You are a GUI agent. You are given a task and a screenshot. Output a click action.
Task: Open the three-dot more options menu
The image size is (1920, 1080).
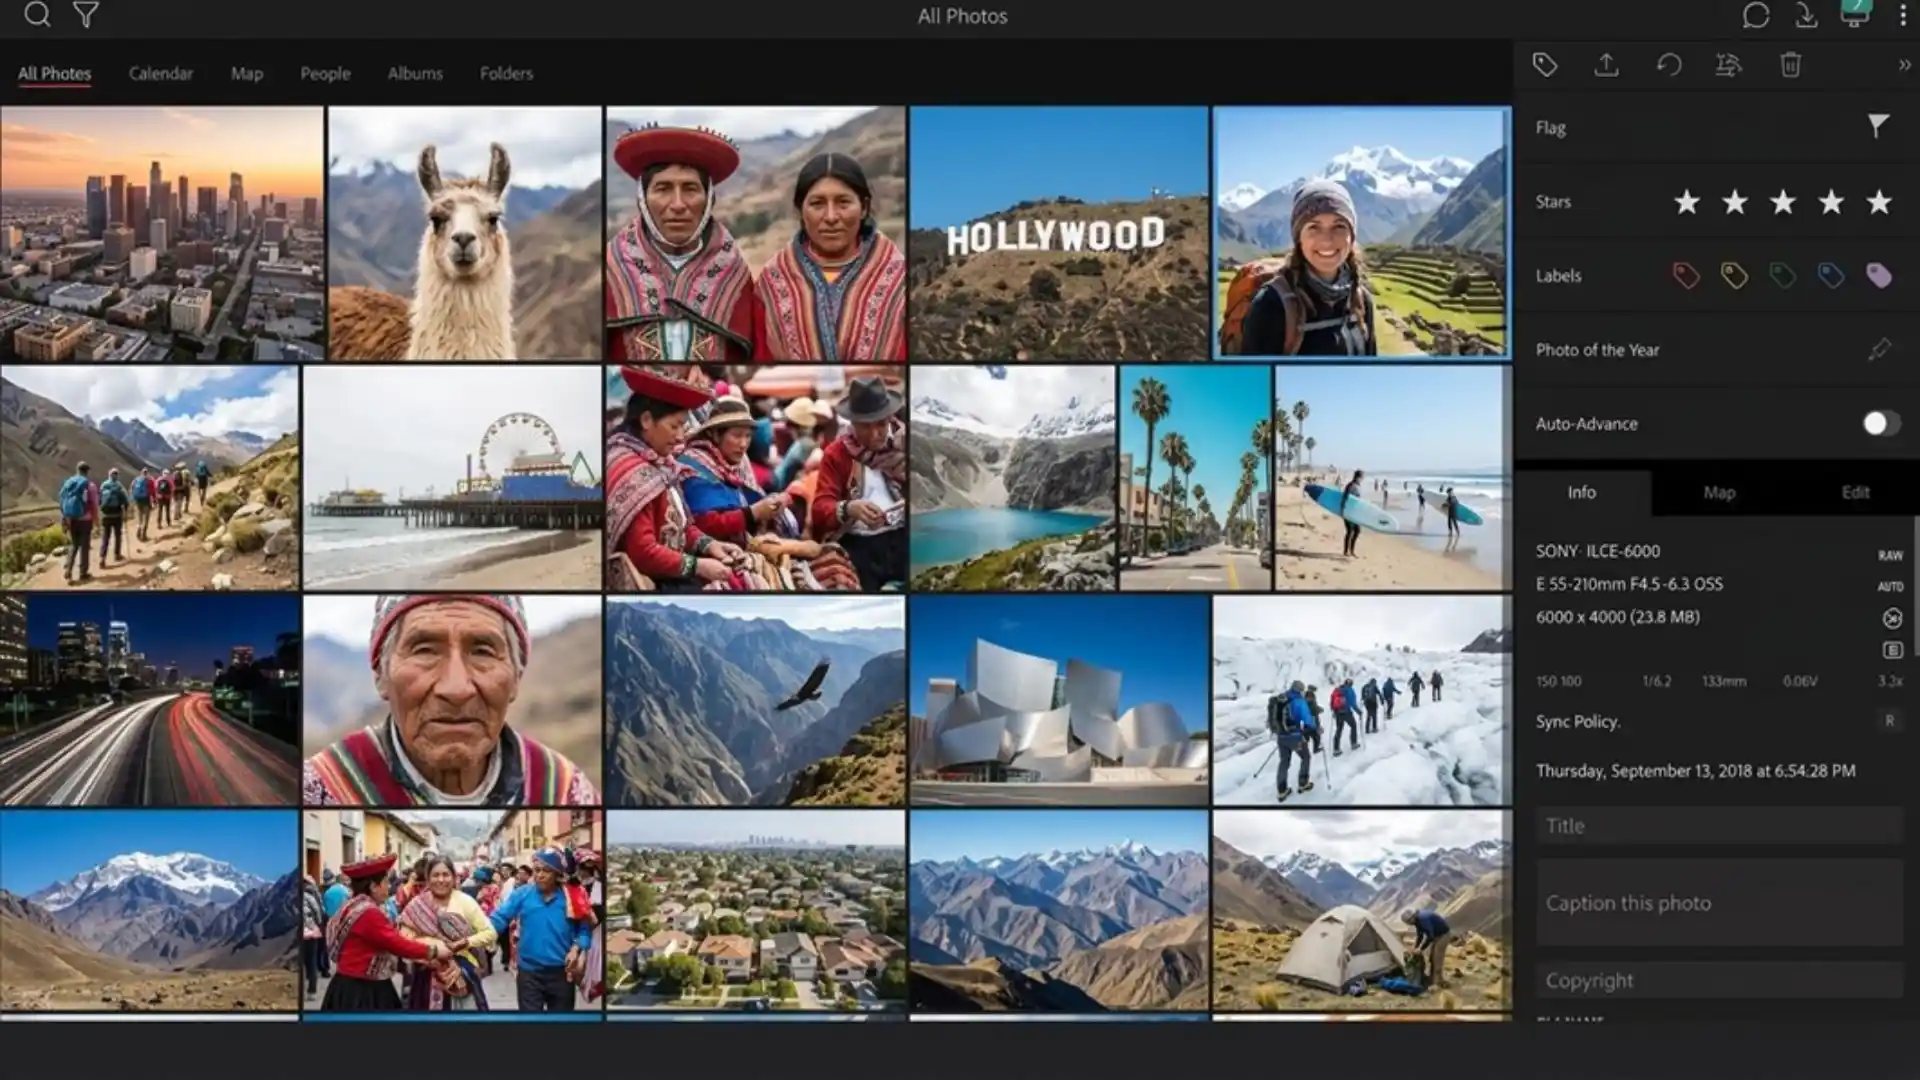1903,15
